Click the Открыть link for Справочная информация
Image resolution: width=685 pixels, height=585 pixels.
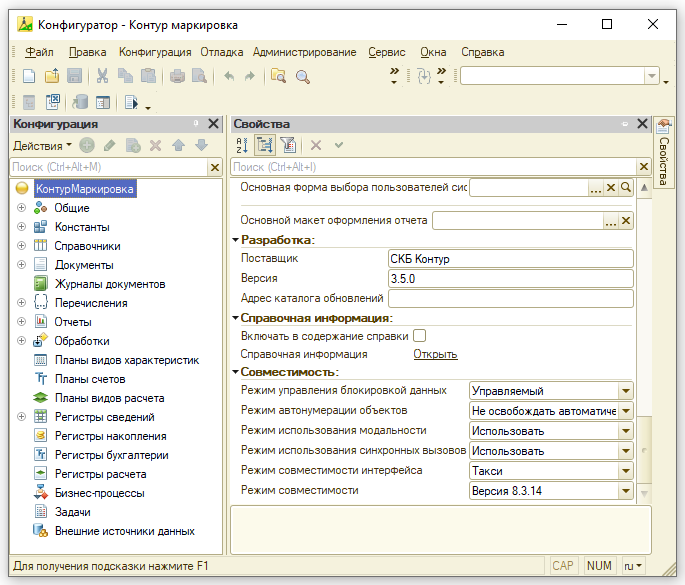pyautogui.click(x=435, y=354)
